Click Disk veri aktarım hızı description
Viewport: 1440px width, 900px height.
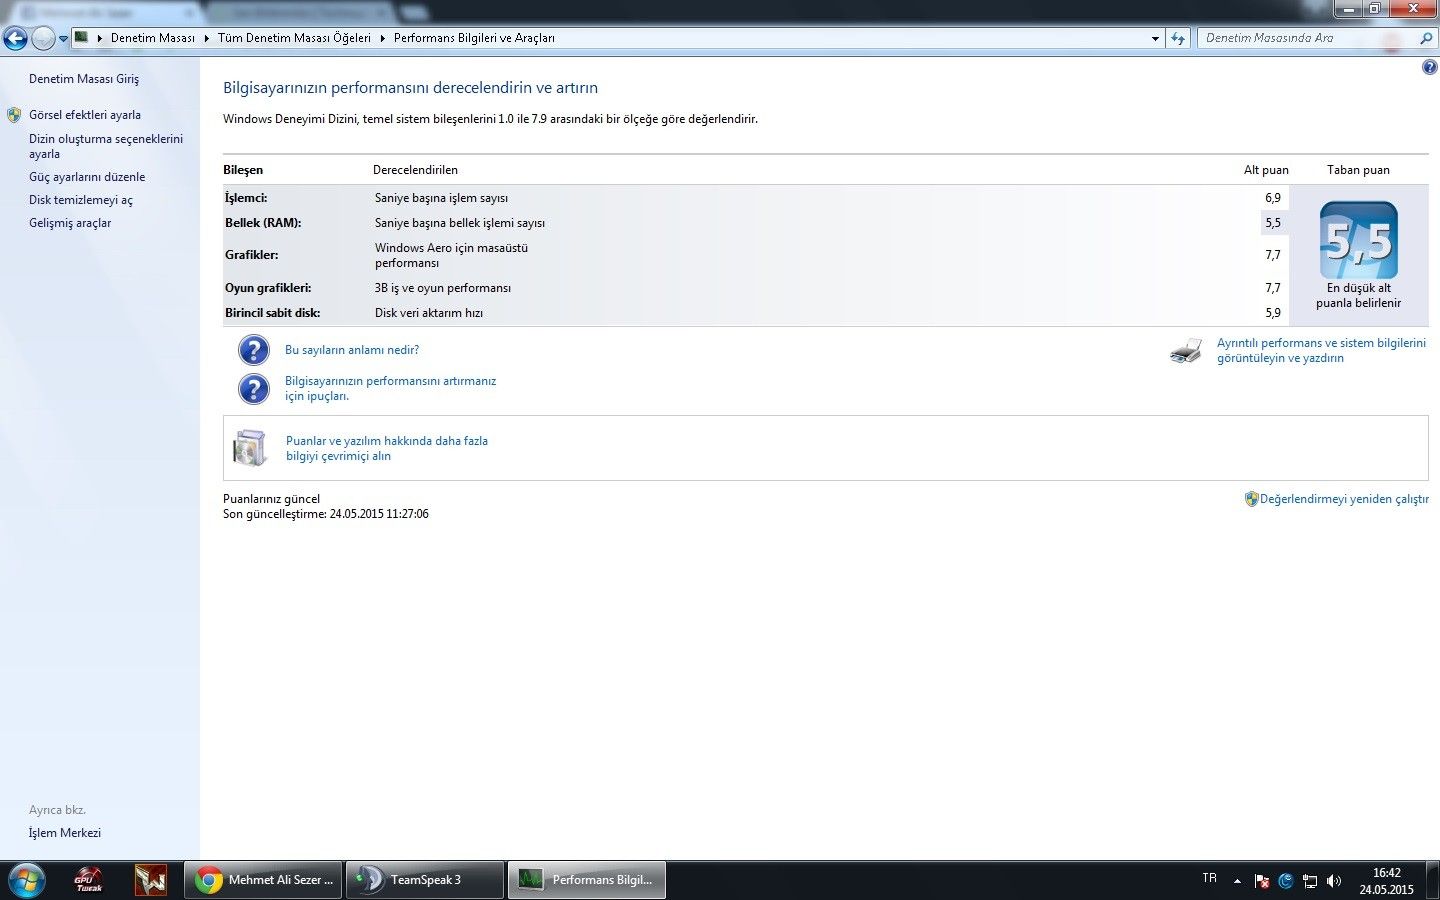(x=429, y=313)
